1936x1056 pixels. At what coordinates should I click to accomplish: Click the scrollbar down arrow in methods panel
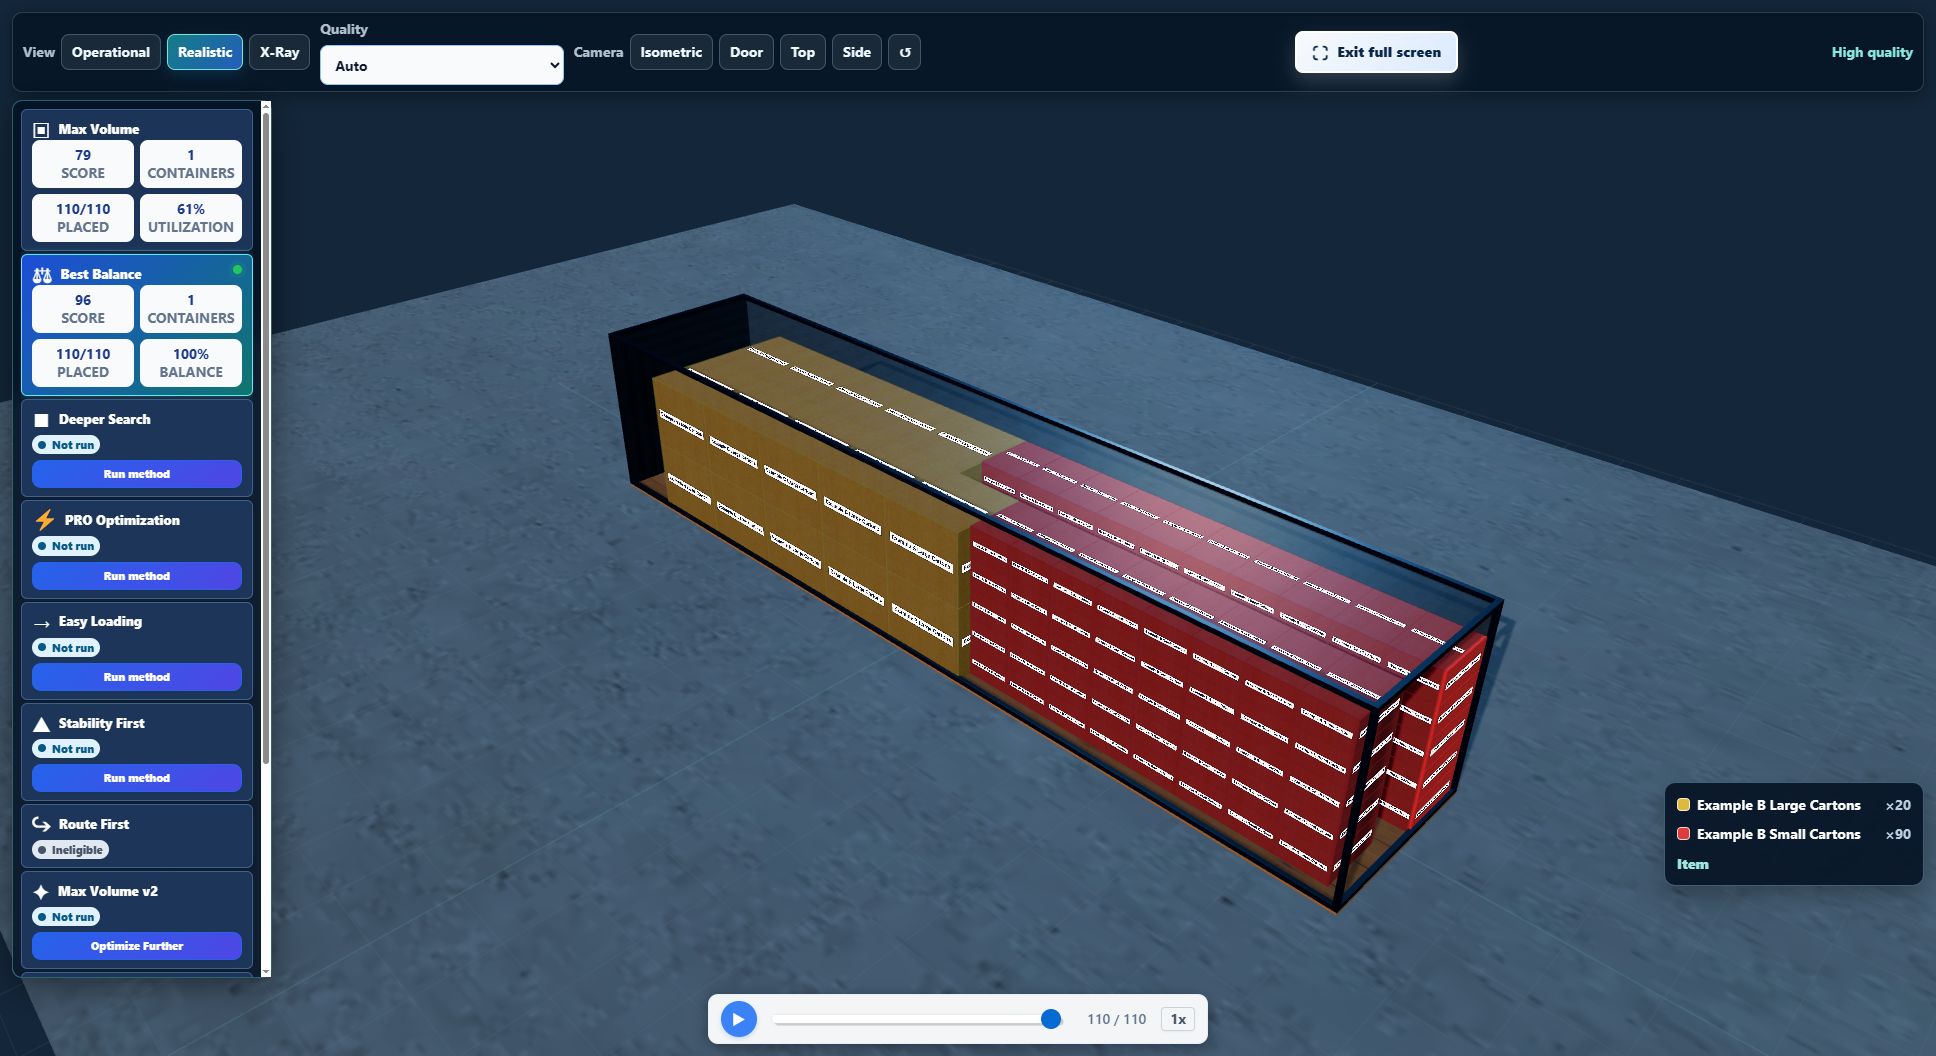(266, 971)
